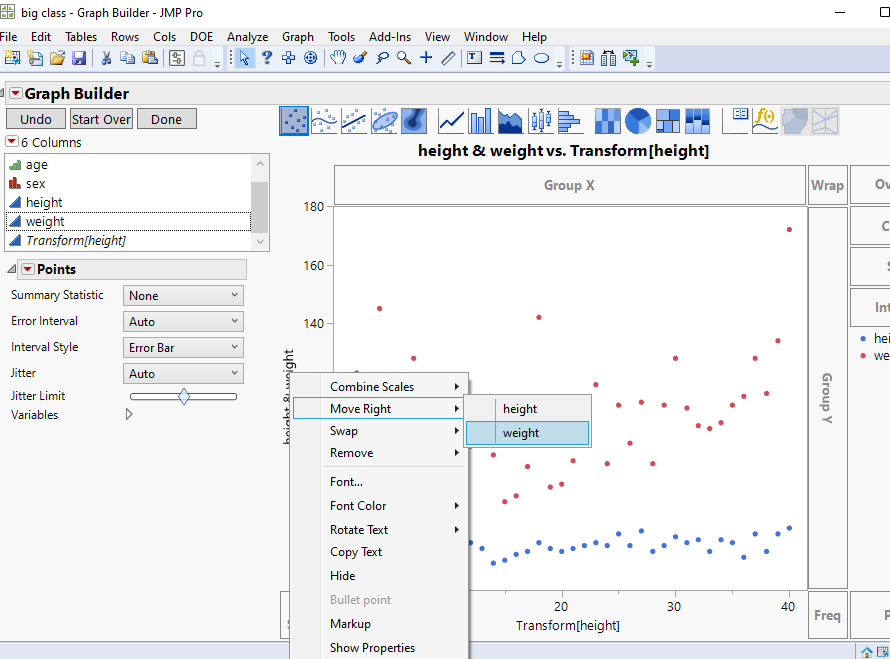Select the Grabber hand tool in the toolbar

click(x=337, y=57)
